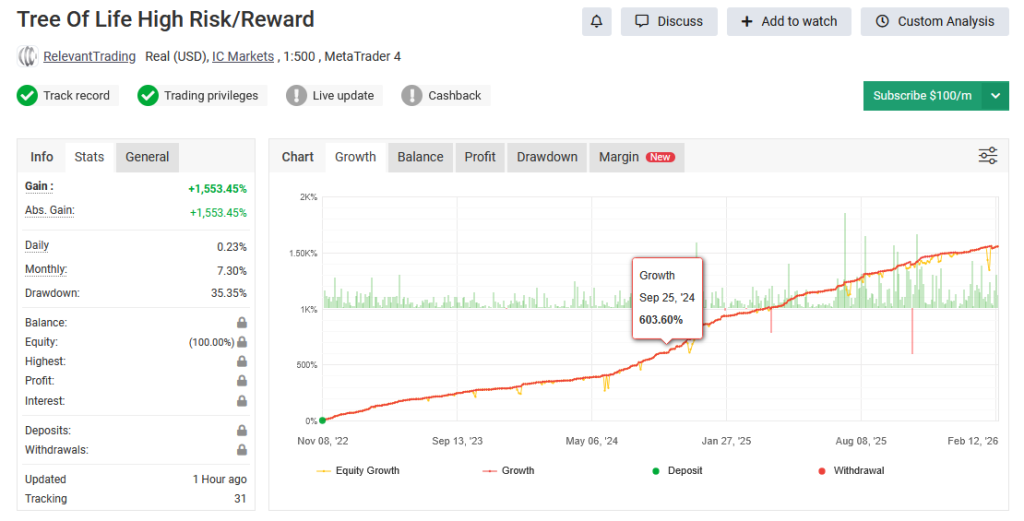Screen dimensions: 1024x521
Task: Open the Custom Analysis button
Action: coord(934,21)
